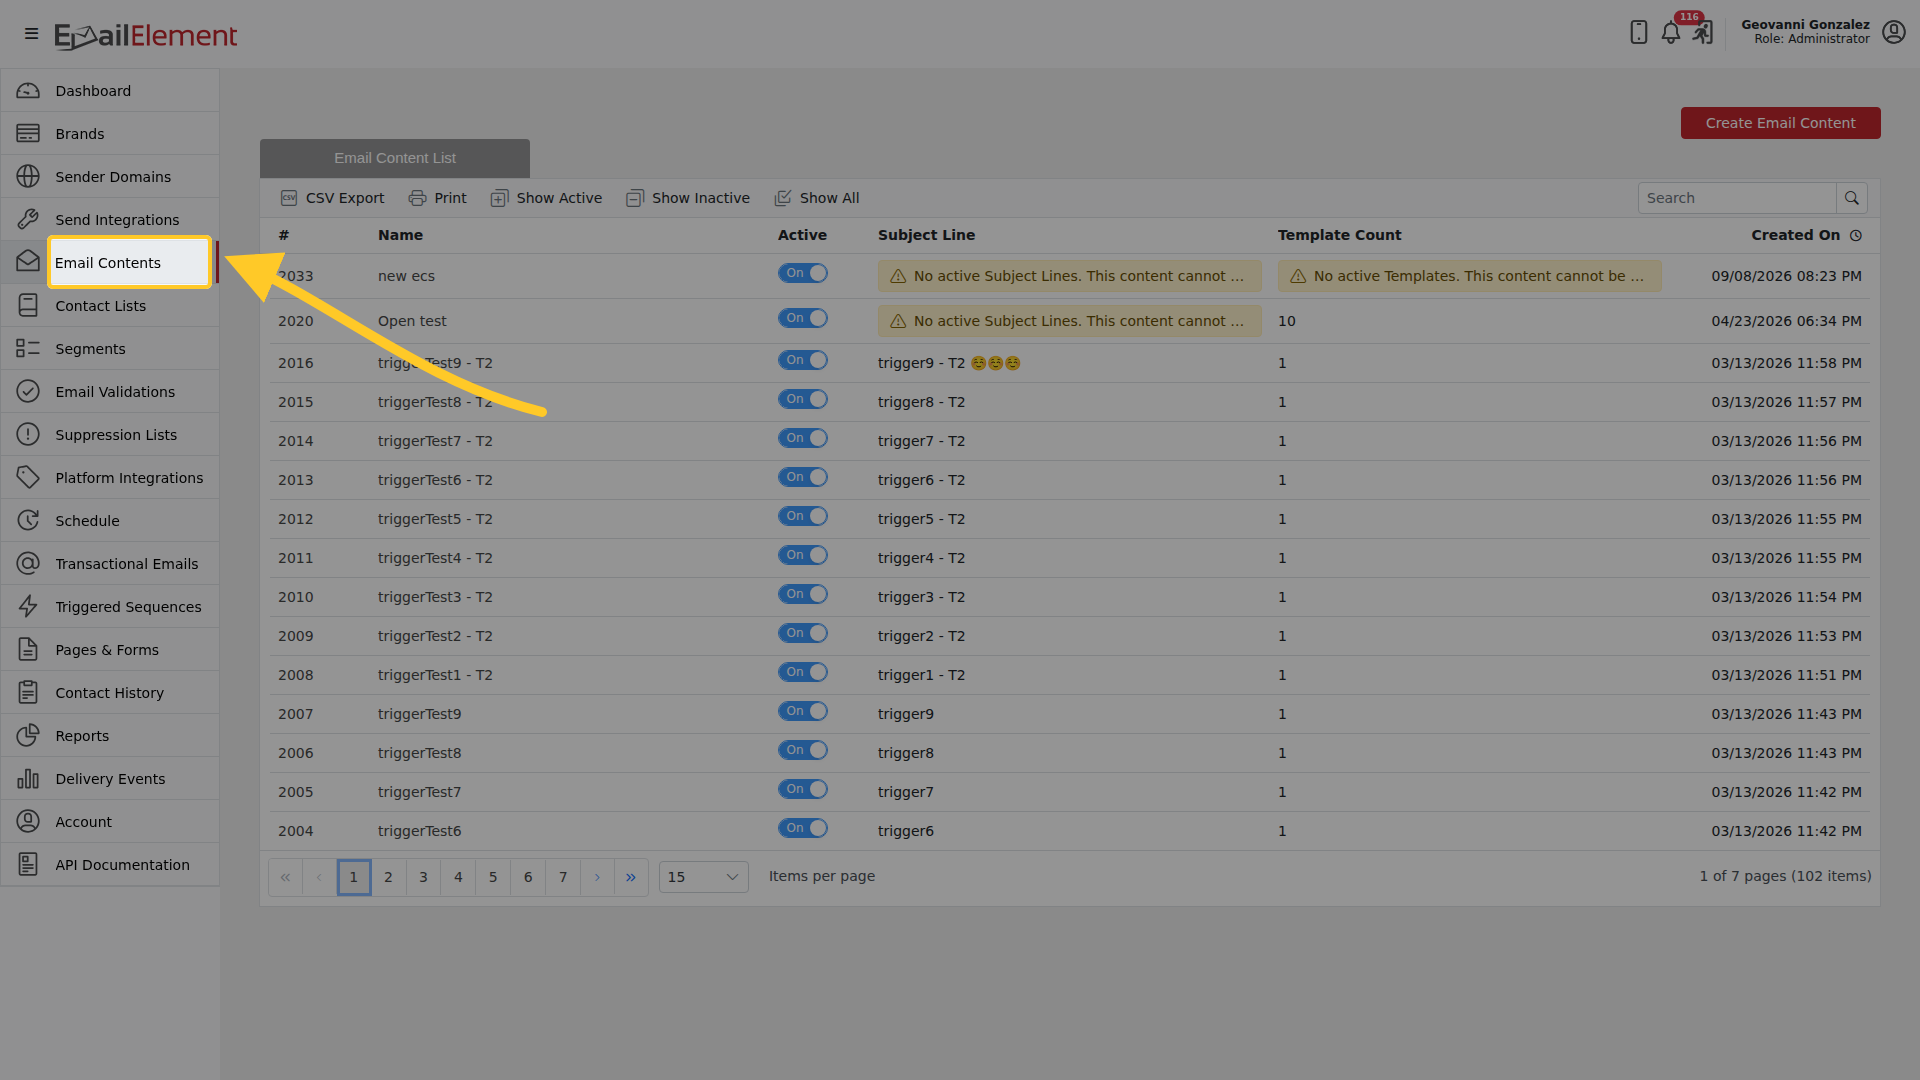Go to page 2 in pagination
This screenshot has width=1920, height=1080.
coord(388,878)
